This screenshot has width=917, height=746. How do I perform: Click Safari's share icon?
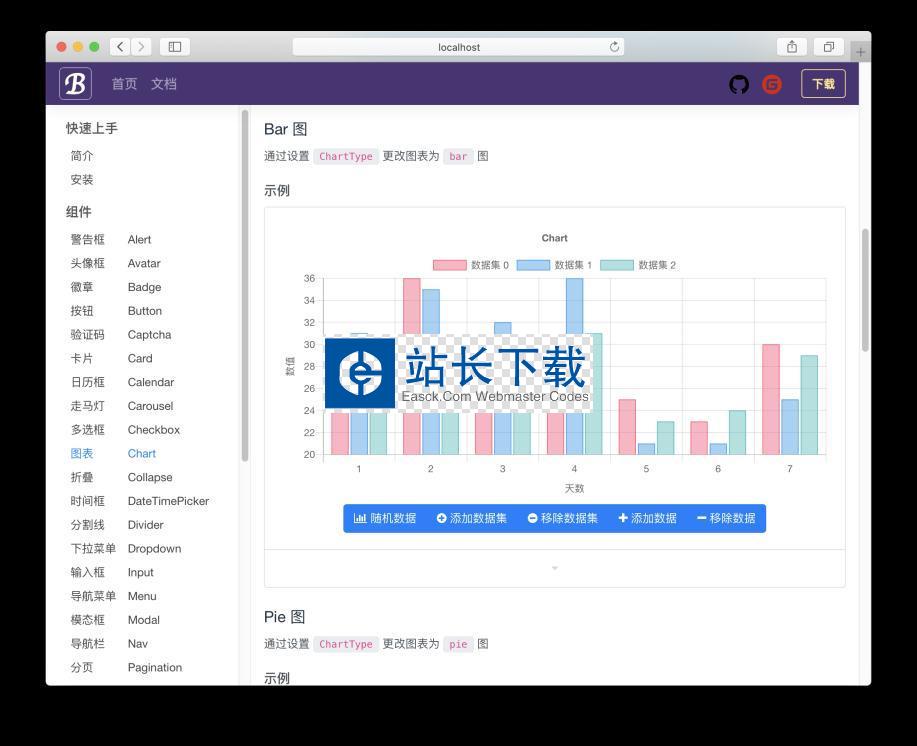(791, 47)
